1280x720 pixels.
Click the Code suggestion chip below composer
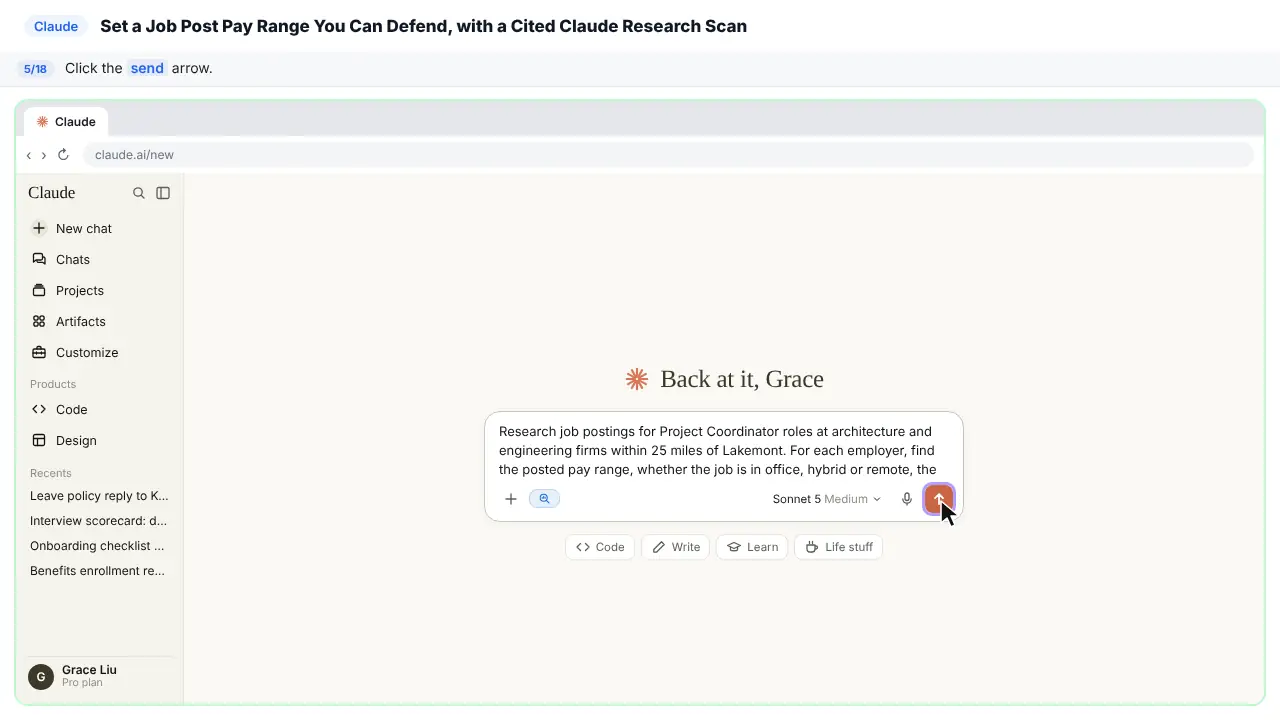(x=600, y=547)
